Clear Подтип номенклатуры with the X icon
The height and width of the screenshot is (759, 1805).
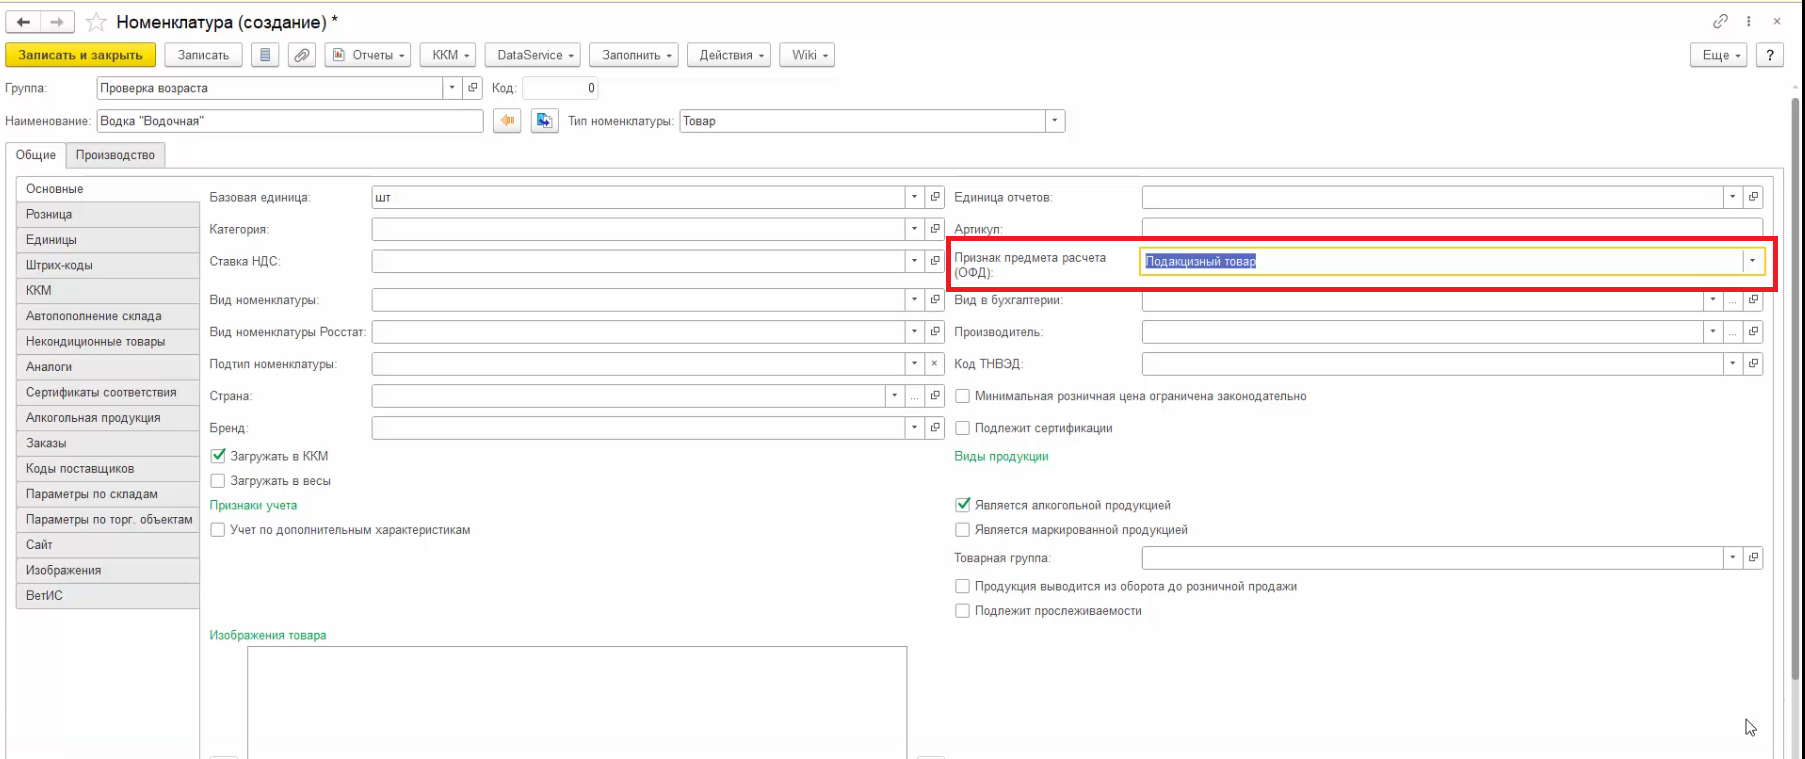(934, 364)
